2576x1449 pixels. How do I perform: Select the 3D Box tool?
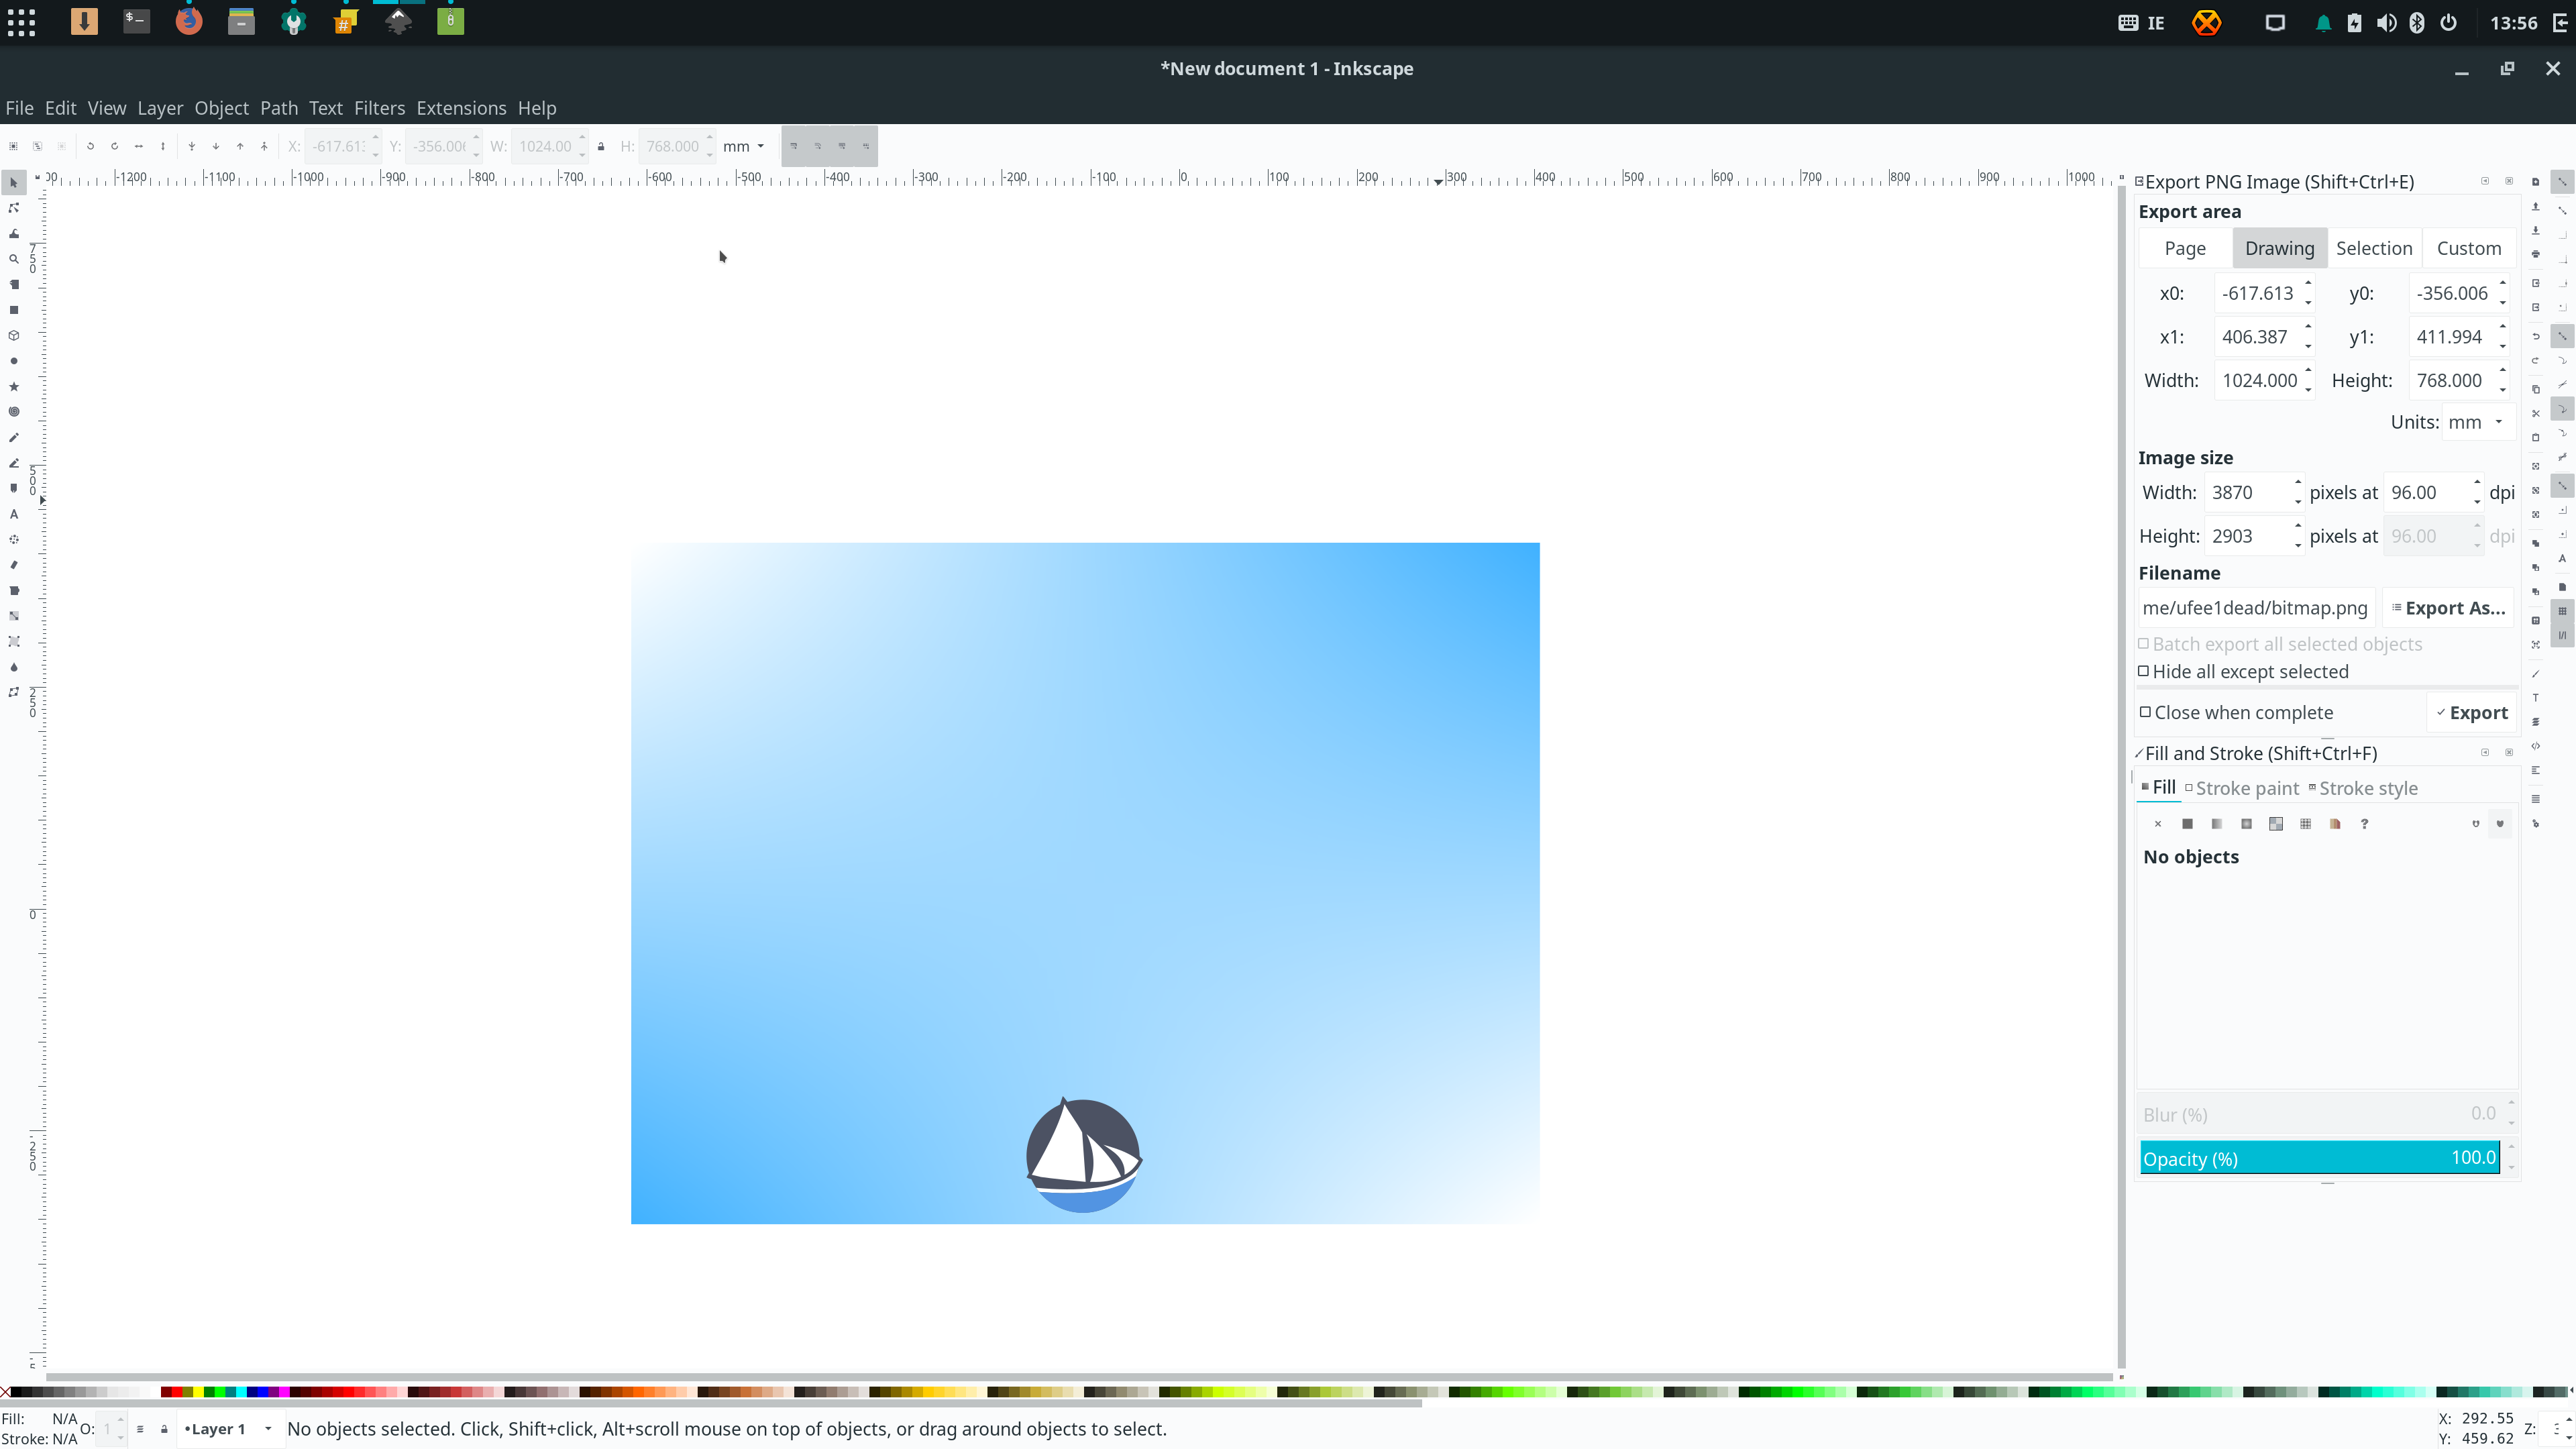tap(14, 336)
